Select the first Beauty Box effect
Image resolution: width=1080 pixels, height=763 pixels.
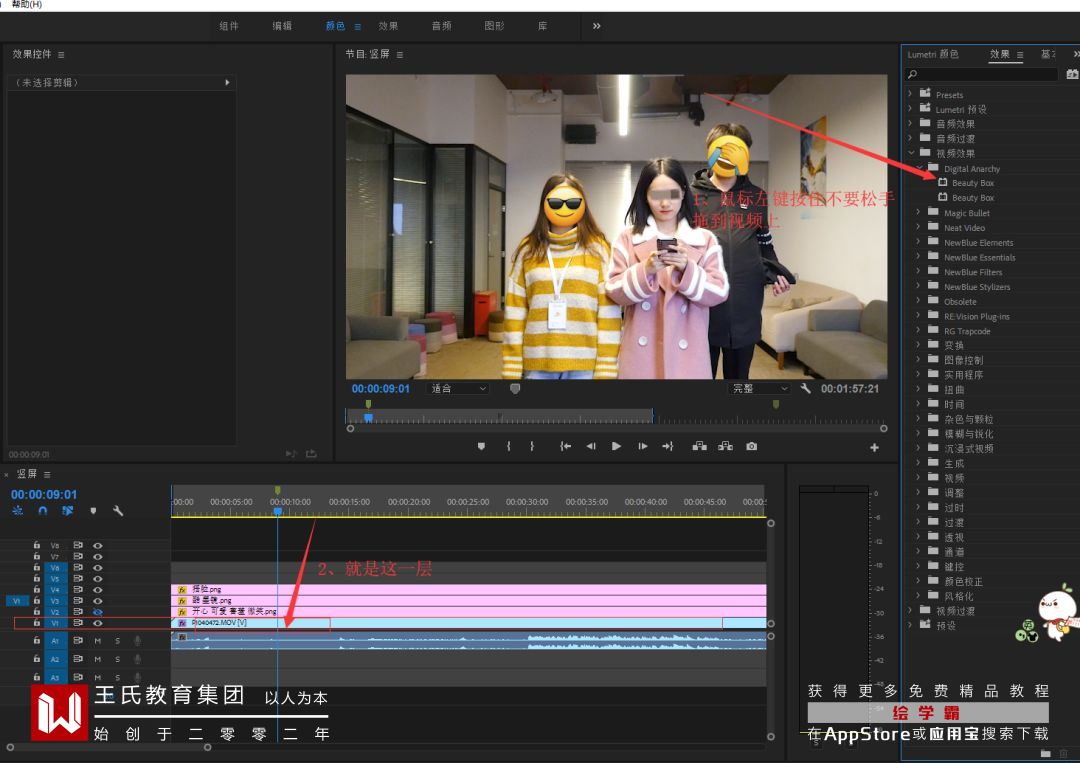973,182
